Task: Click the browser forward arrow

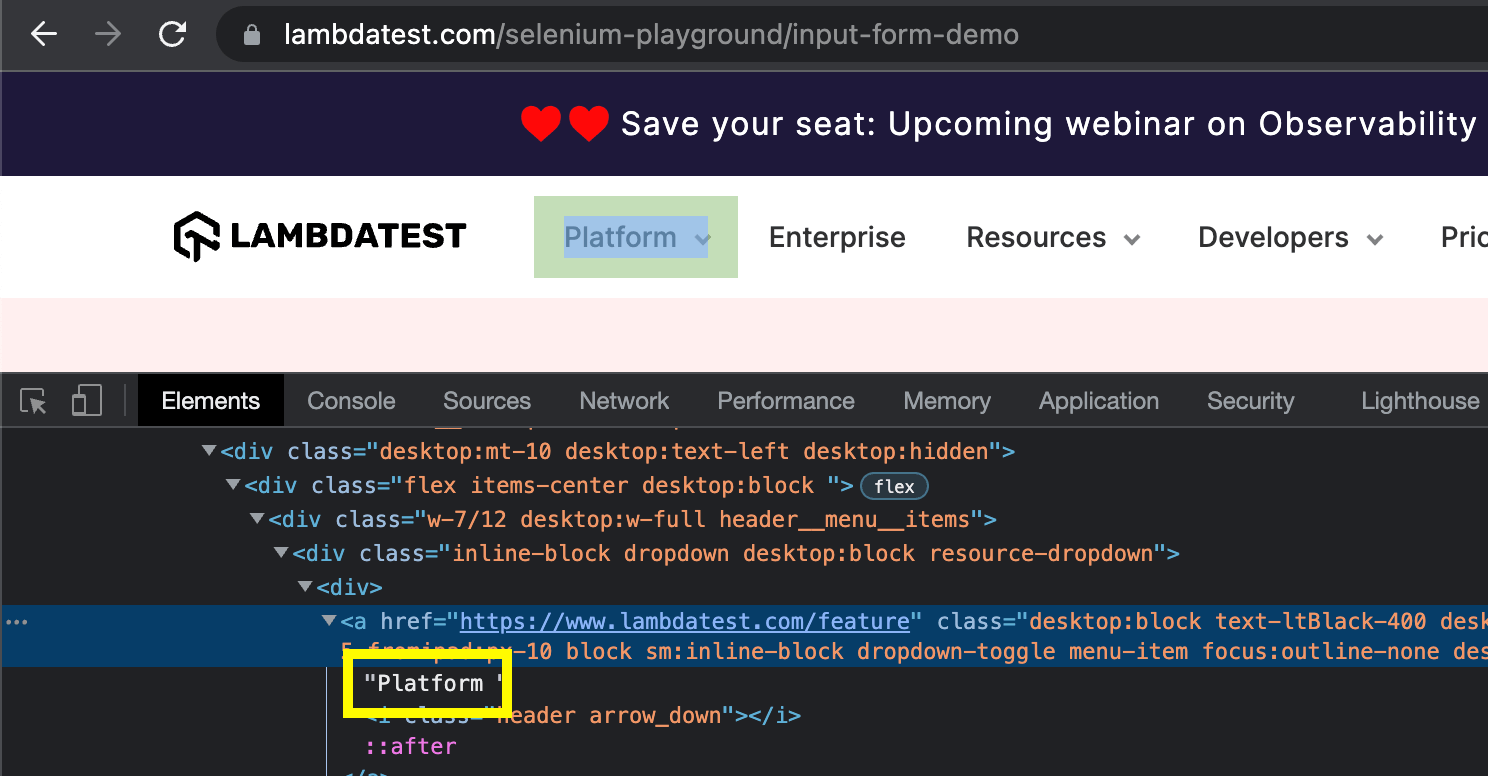Action: click(107, 33)
